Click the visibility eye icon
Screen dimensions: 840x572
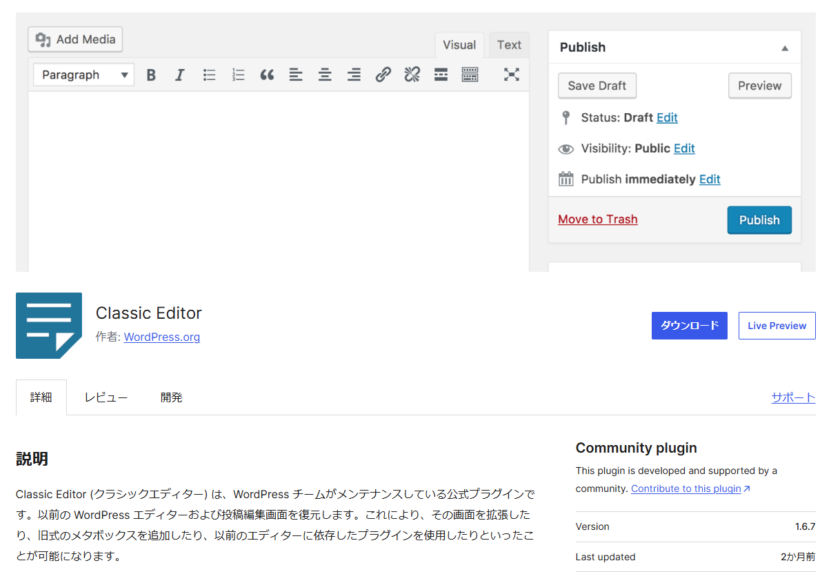(x=566, y=149)
